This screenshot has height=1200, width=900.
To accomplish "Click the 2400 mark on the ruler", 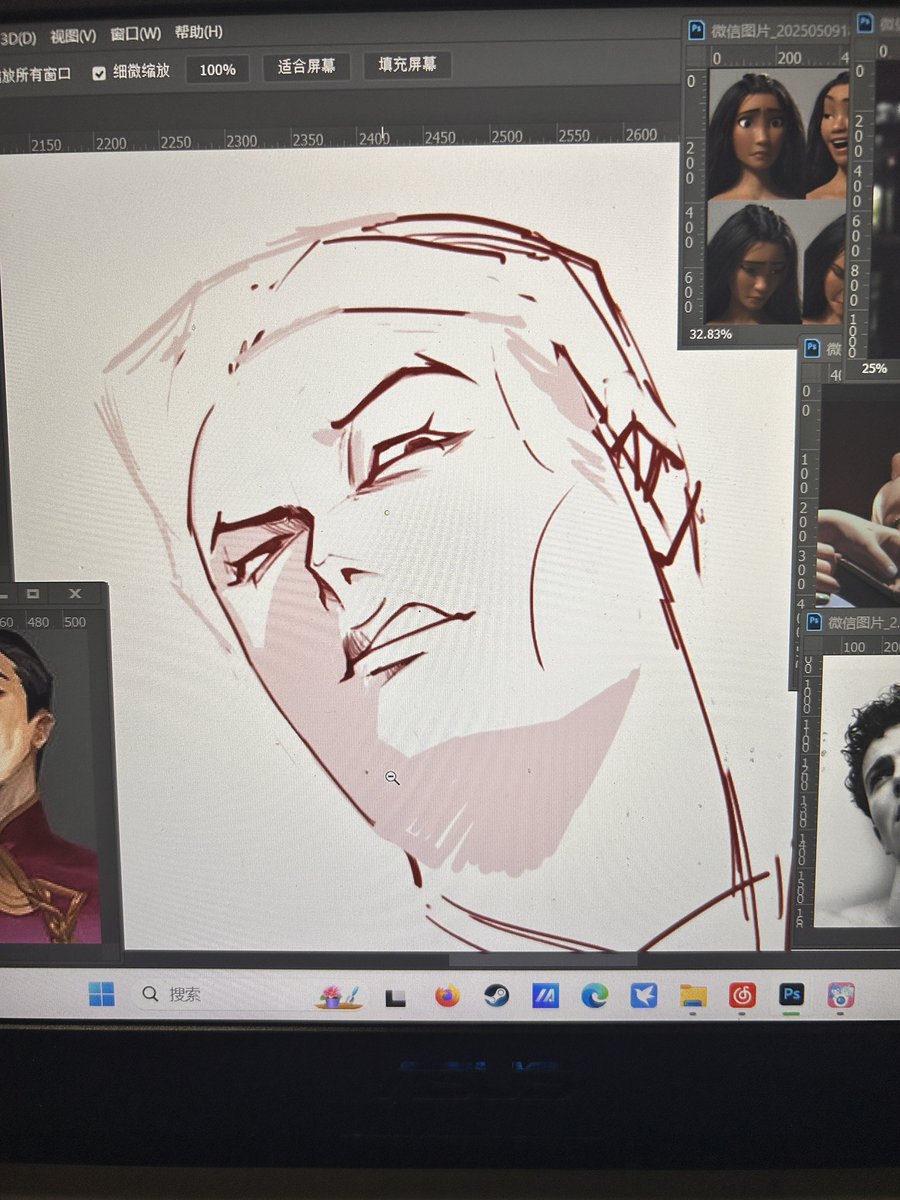I will 374,138.
